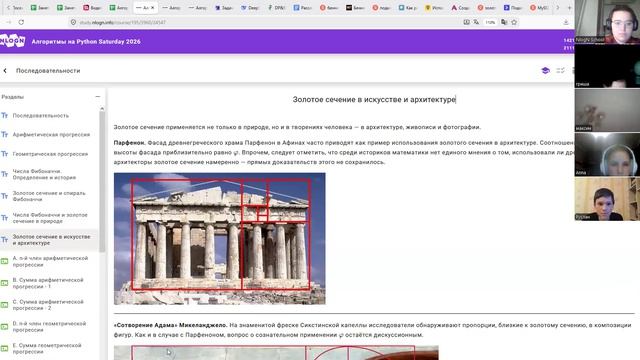Click the Parthenon photo with golden ratio overlay
640x360 pixels.
click(x=220, y=238)
